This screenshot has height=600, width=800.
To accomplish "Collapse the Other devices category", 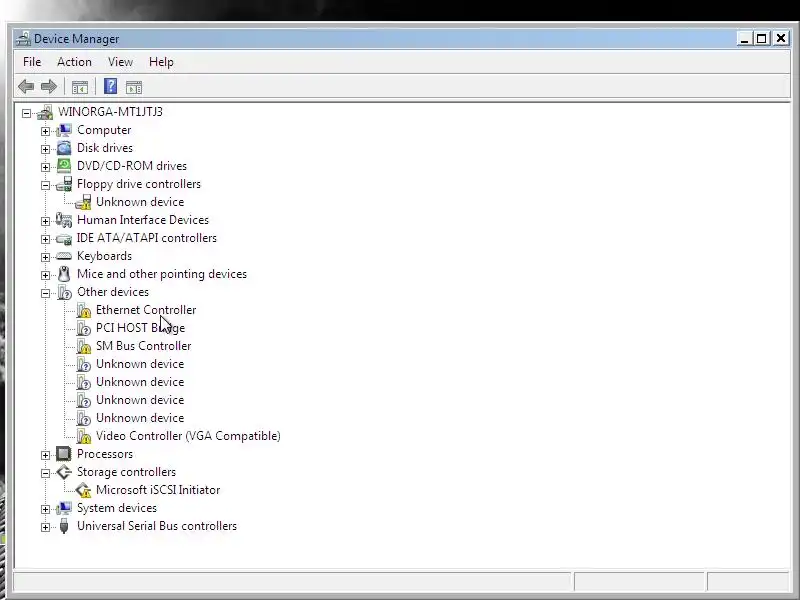I will pyautogui.click(x=45, y=293).
